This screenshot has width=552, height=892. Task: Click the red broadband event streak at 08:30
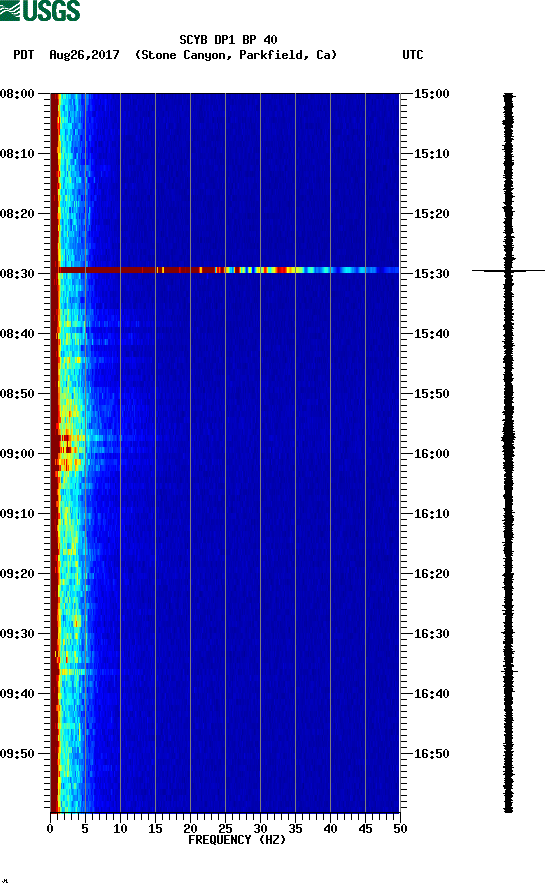[x=228, y=270]
